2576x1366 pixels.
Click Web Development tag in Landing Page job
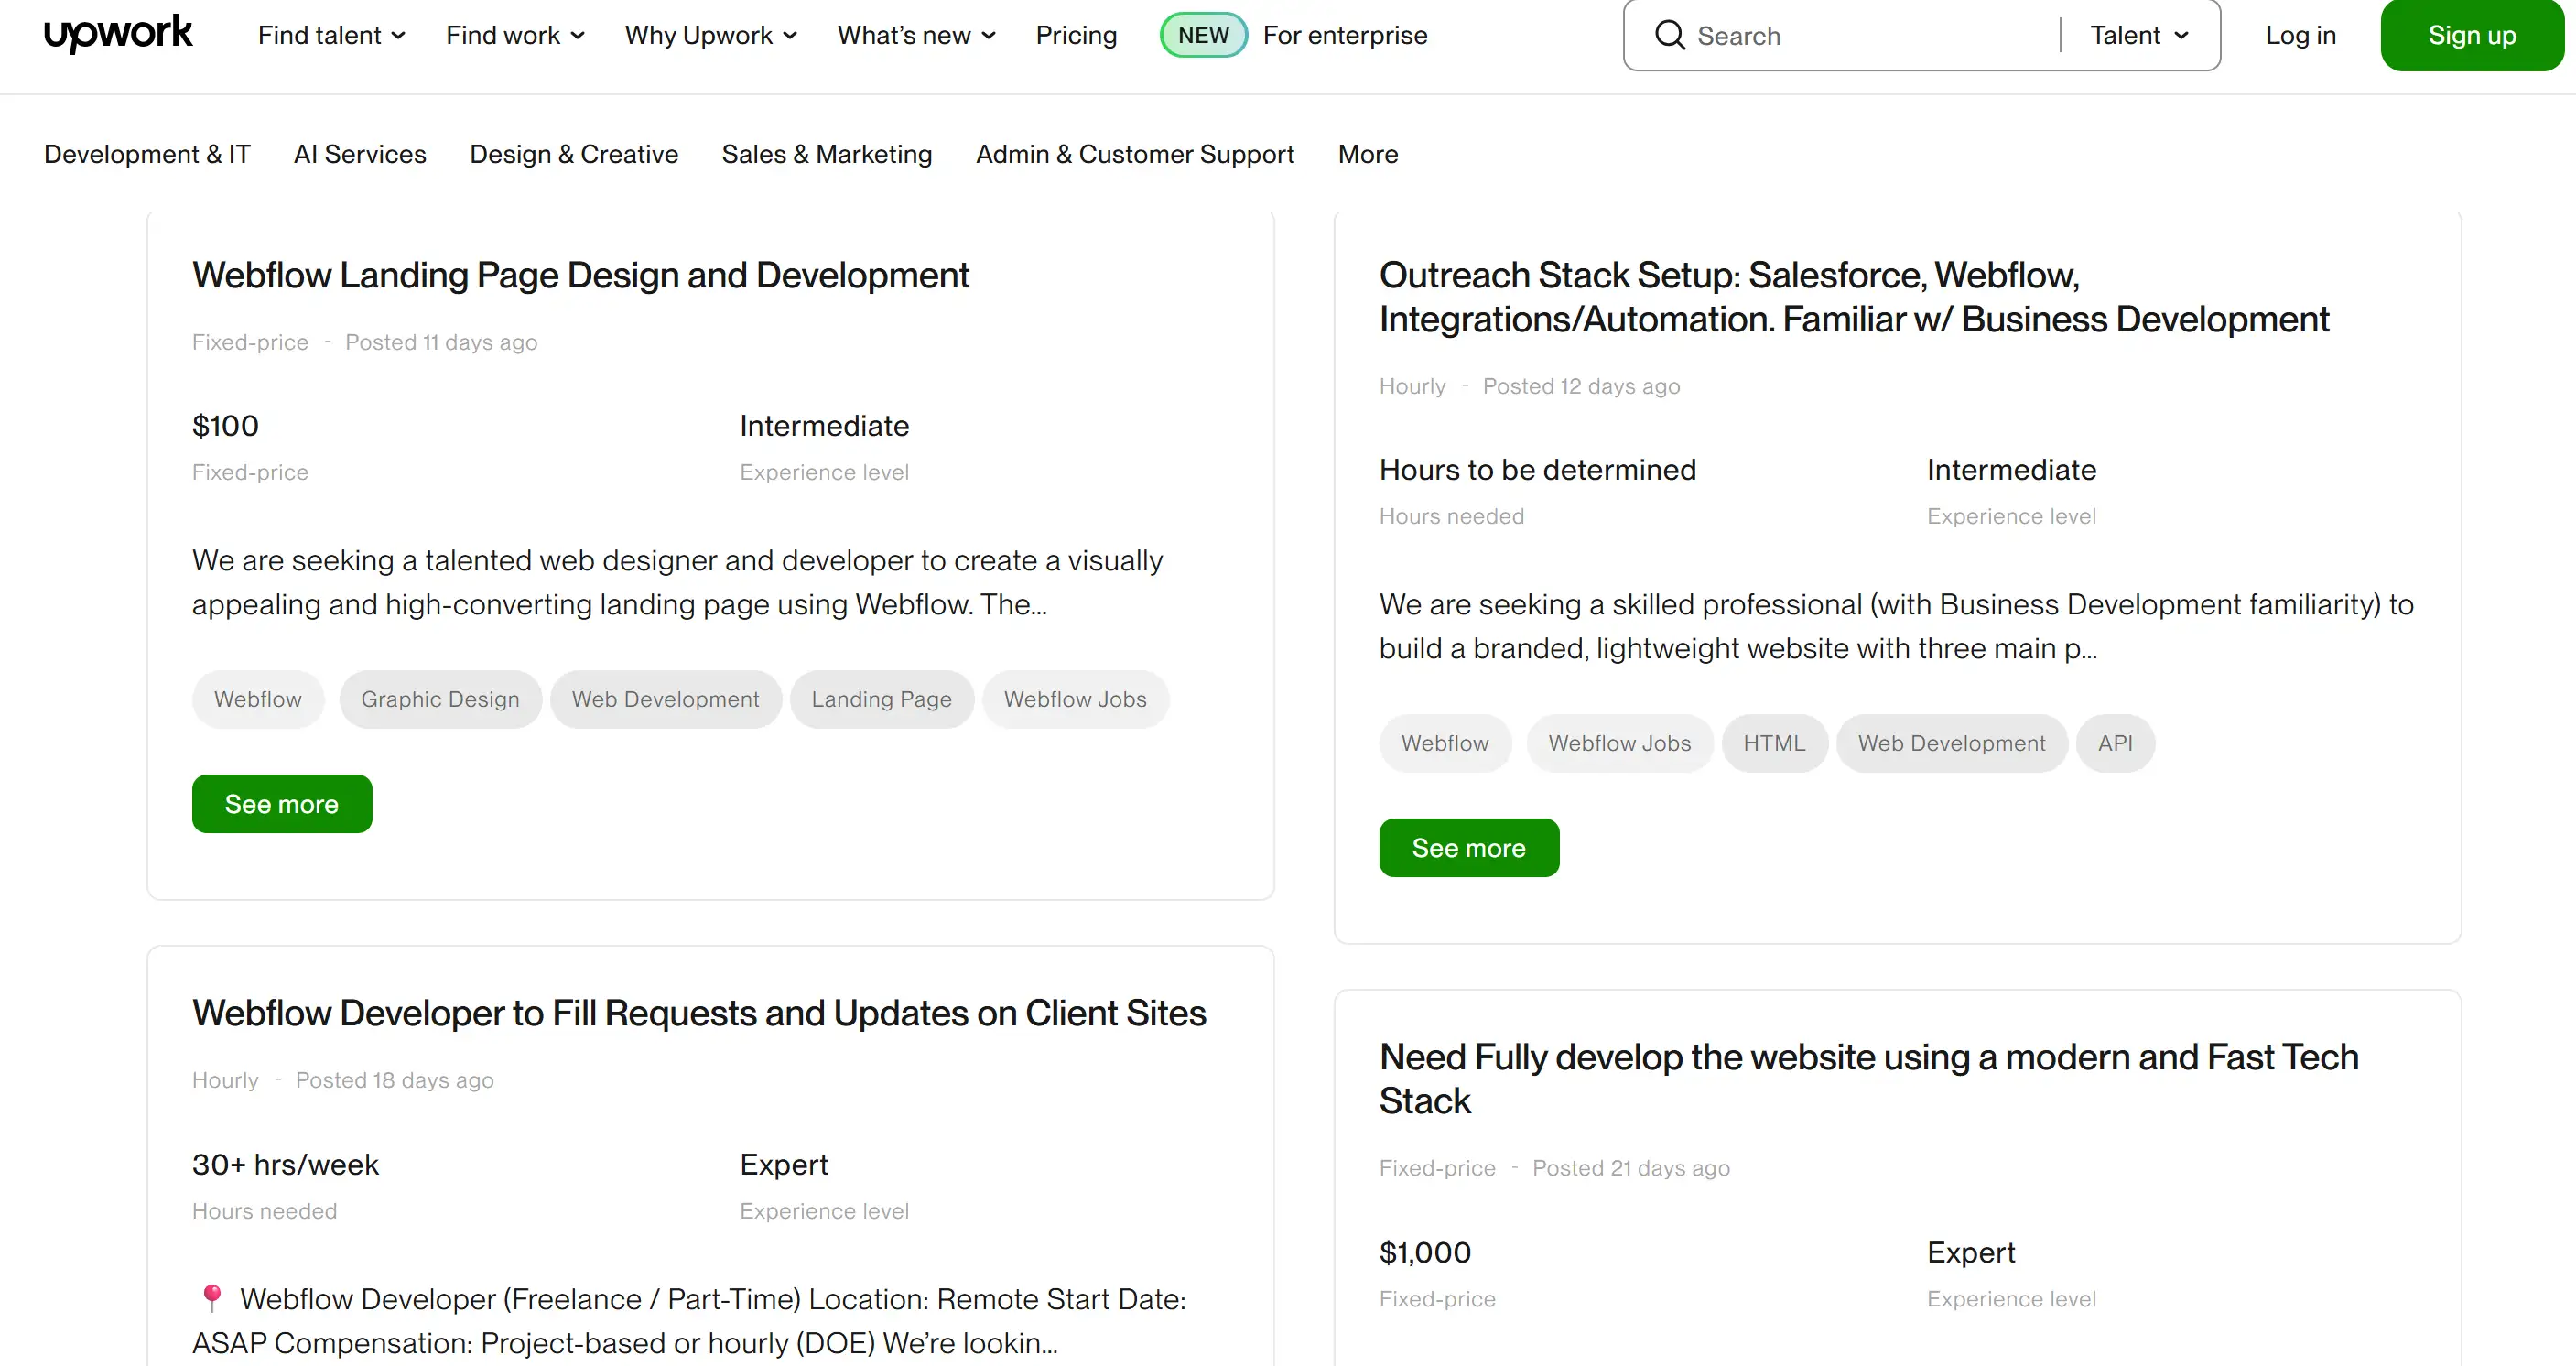[x=665, y=699]
